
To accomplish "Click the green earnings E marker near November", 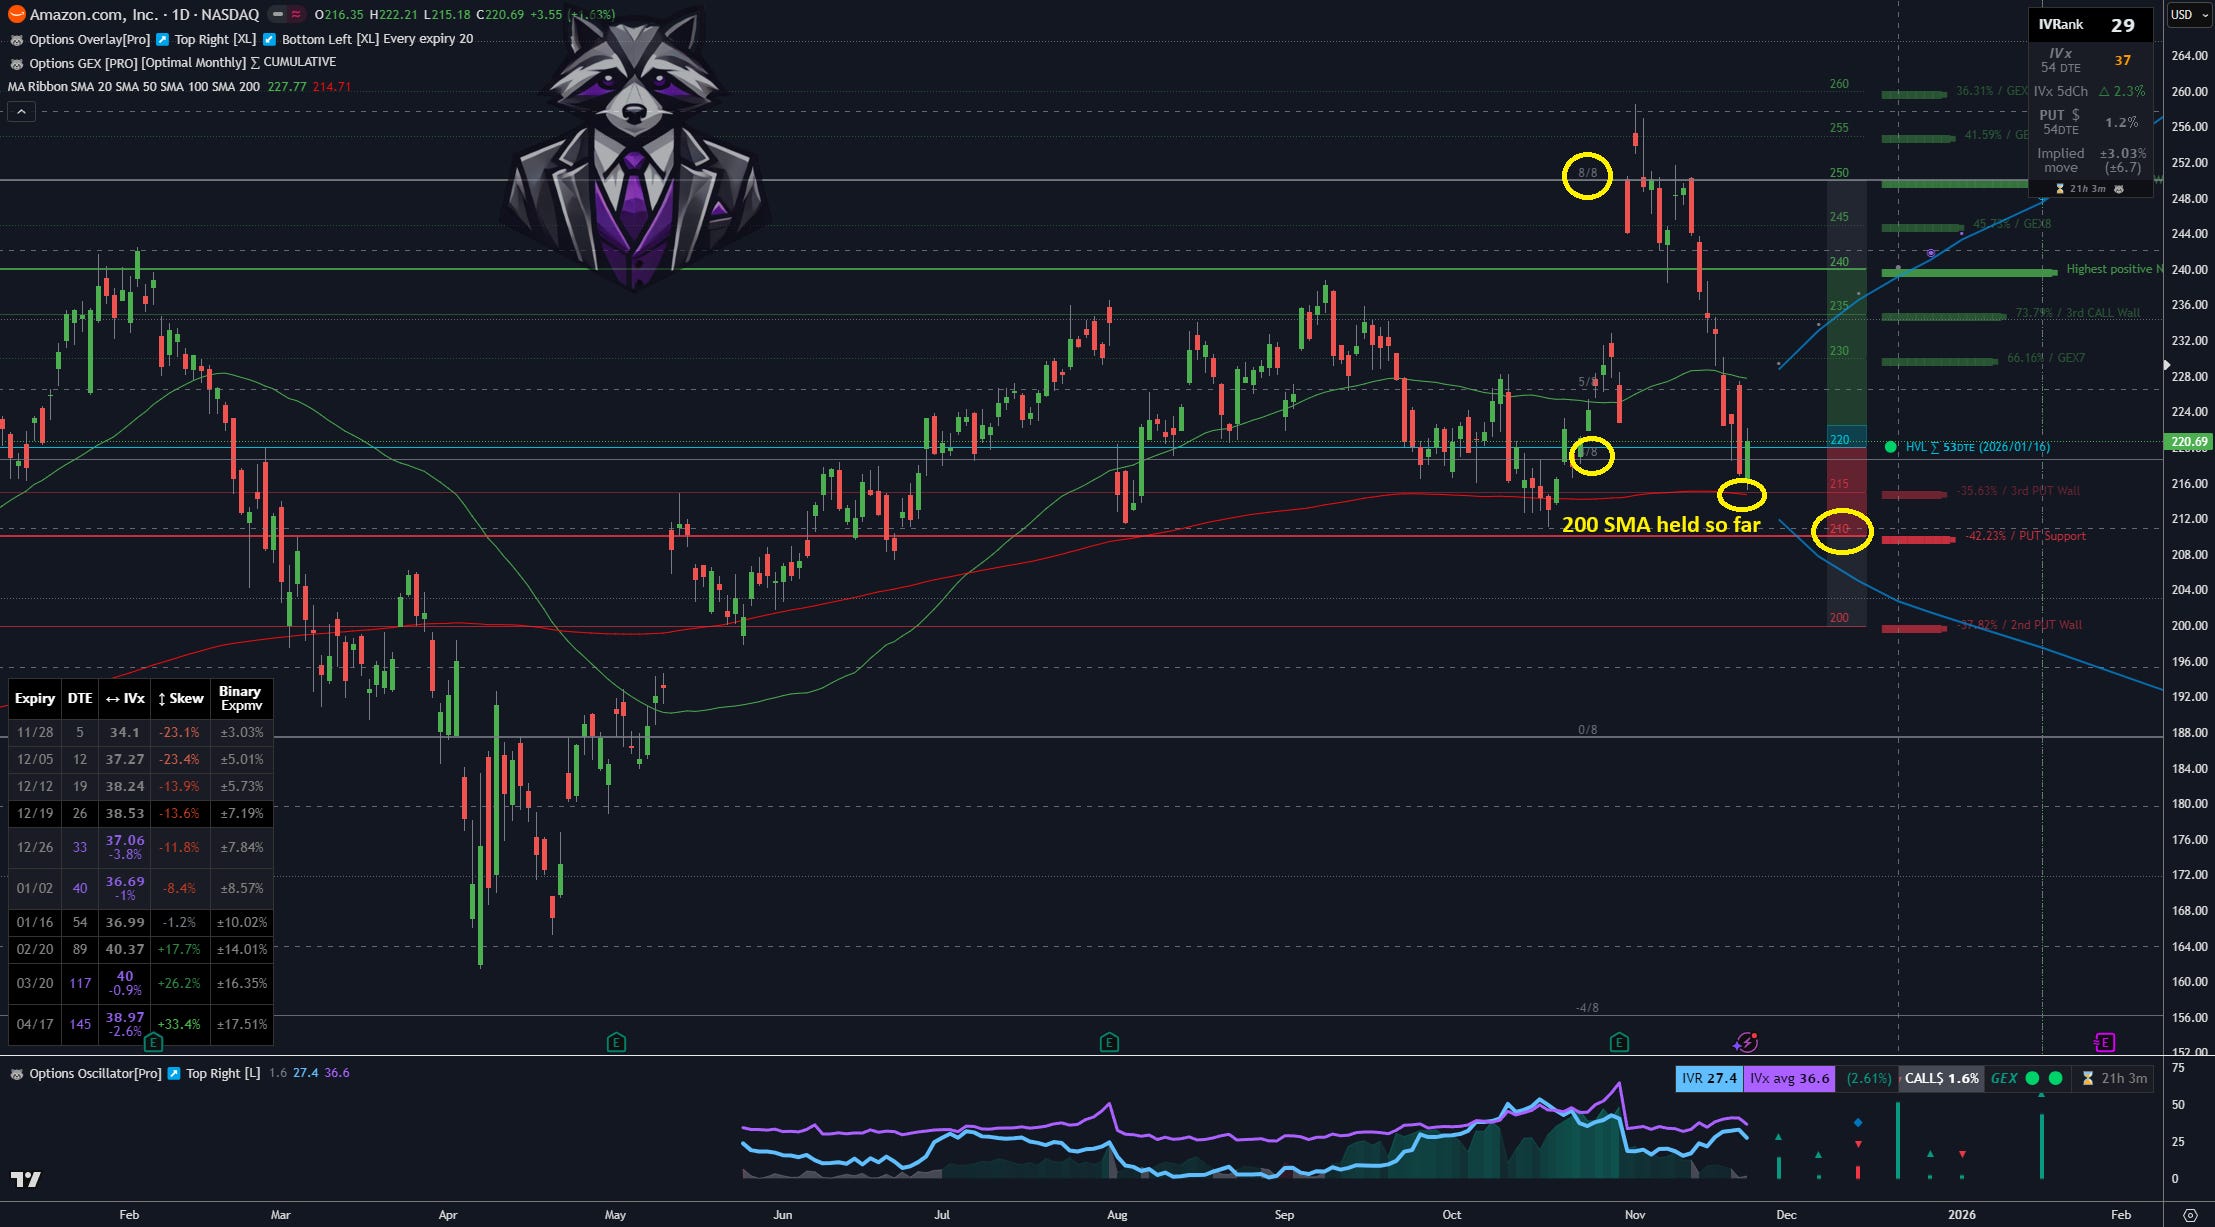I will 1619,1043.
